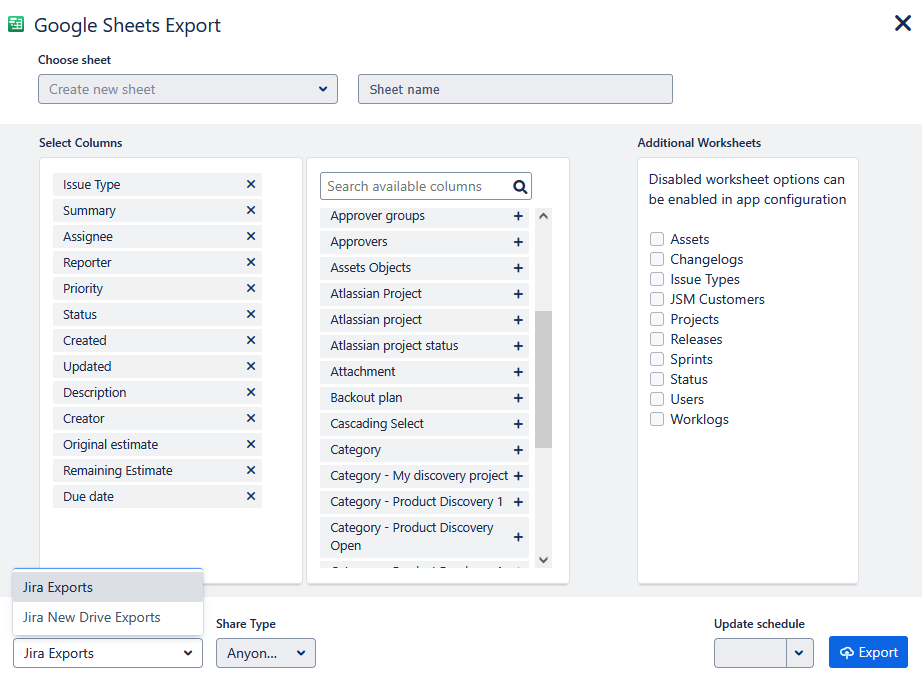Click the available columns scrollbar thumb

(543, 378)
